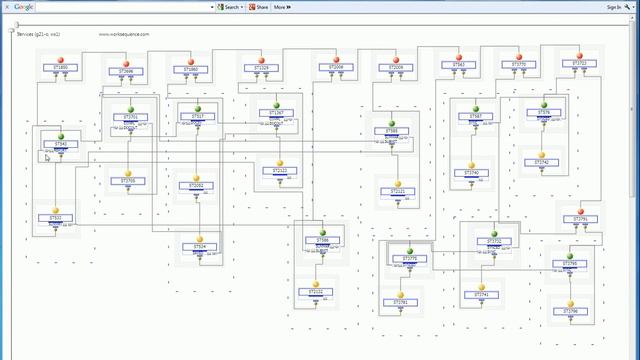Click the Share button in the toolbar

pyautogui.click(x=258, y=7)
